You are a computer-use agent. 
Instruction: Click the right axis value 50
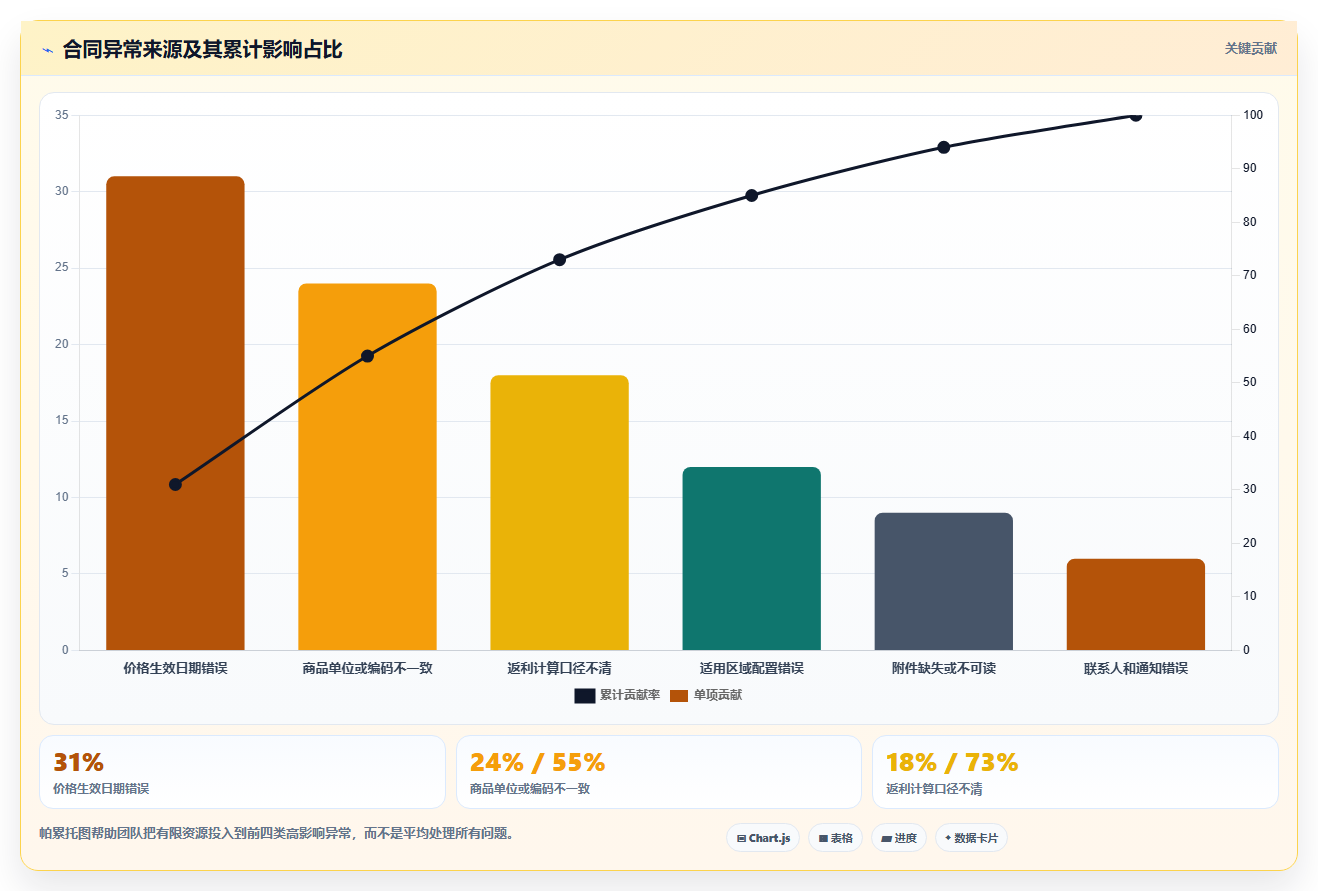click(x=1250, y=382)
